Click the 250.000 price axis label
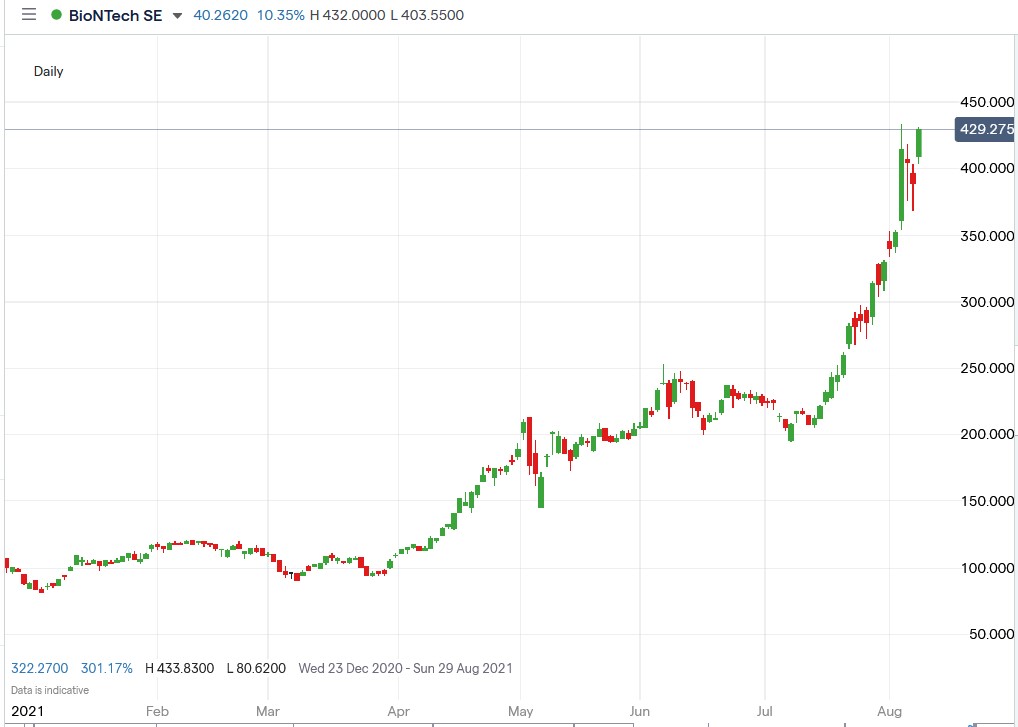The width and height of the screenshot is (1018, 727). [987, 368]
